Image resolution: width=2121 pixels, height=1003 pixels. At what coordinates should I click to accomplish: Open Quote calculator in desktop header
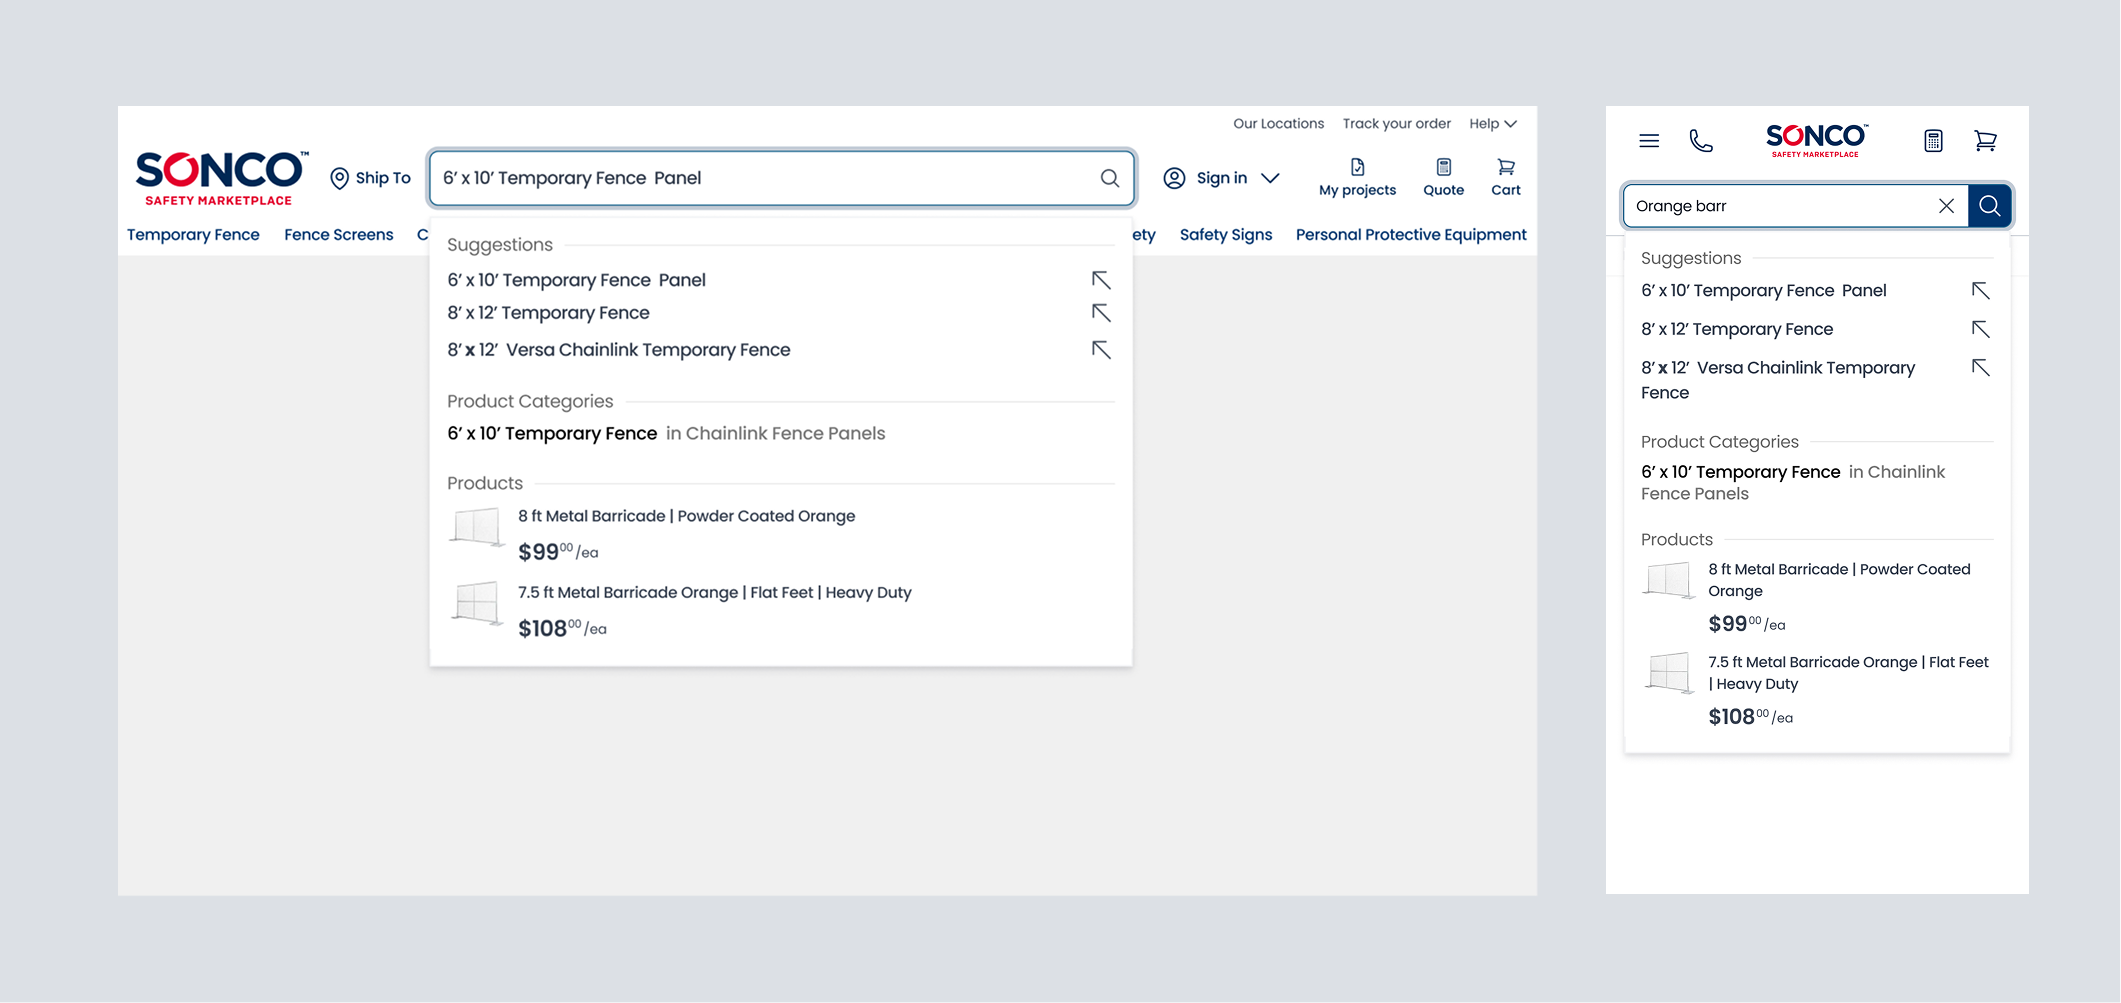point(1443,177)
